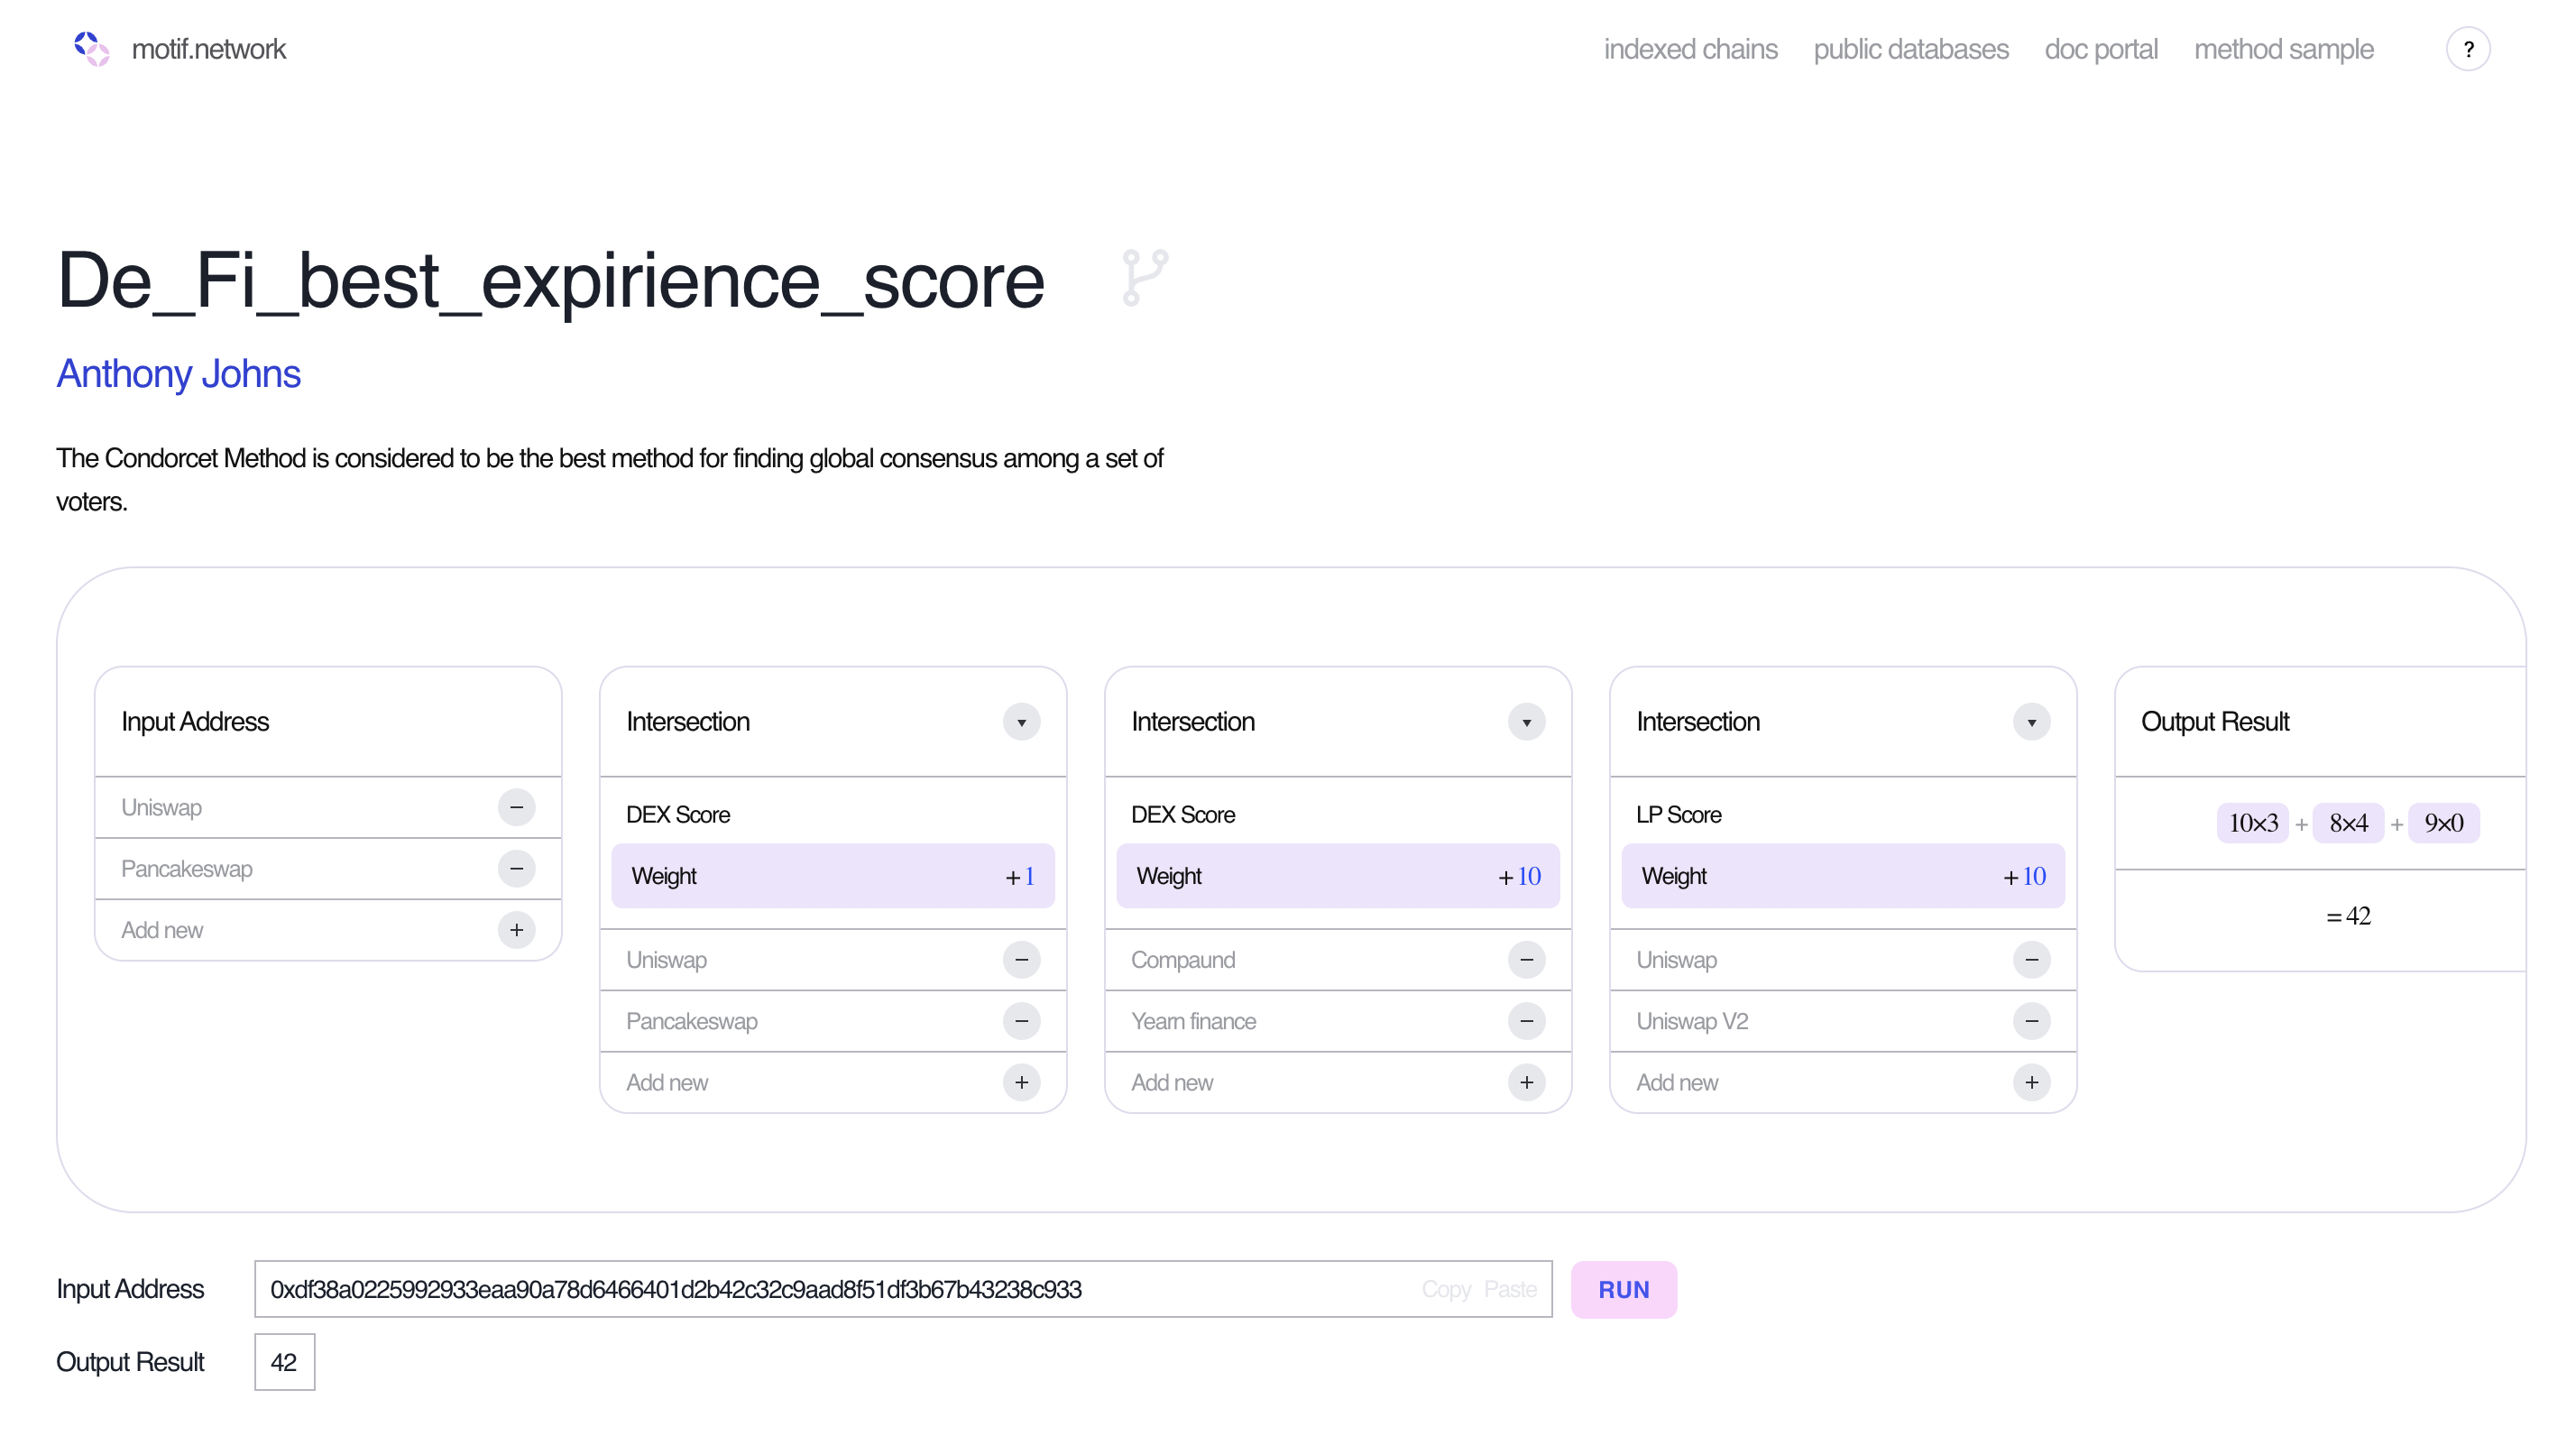Open the help question mark button

click(2467, 49)
